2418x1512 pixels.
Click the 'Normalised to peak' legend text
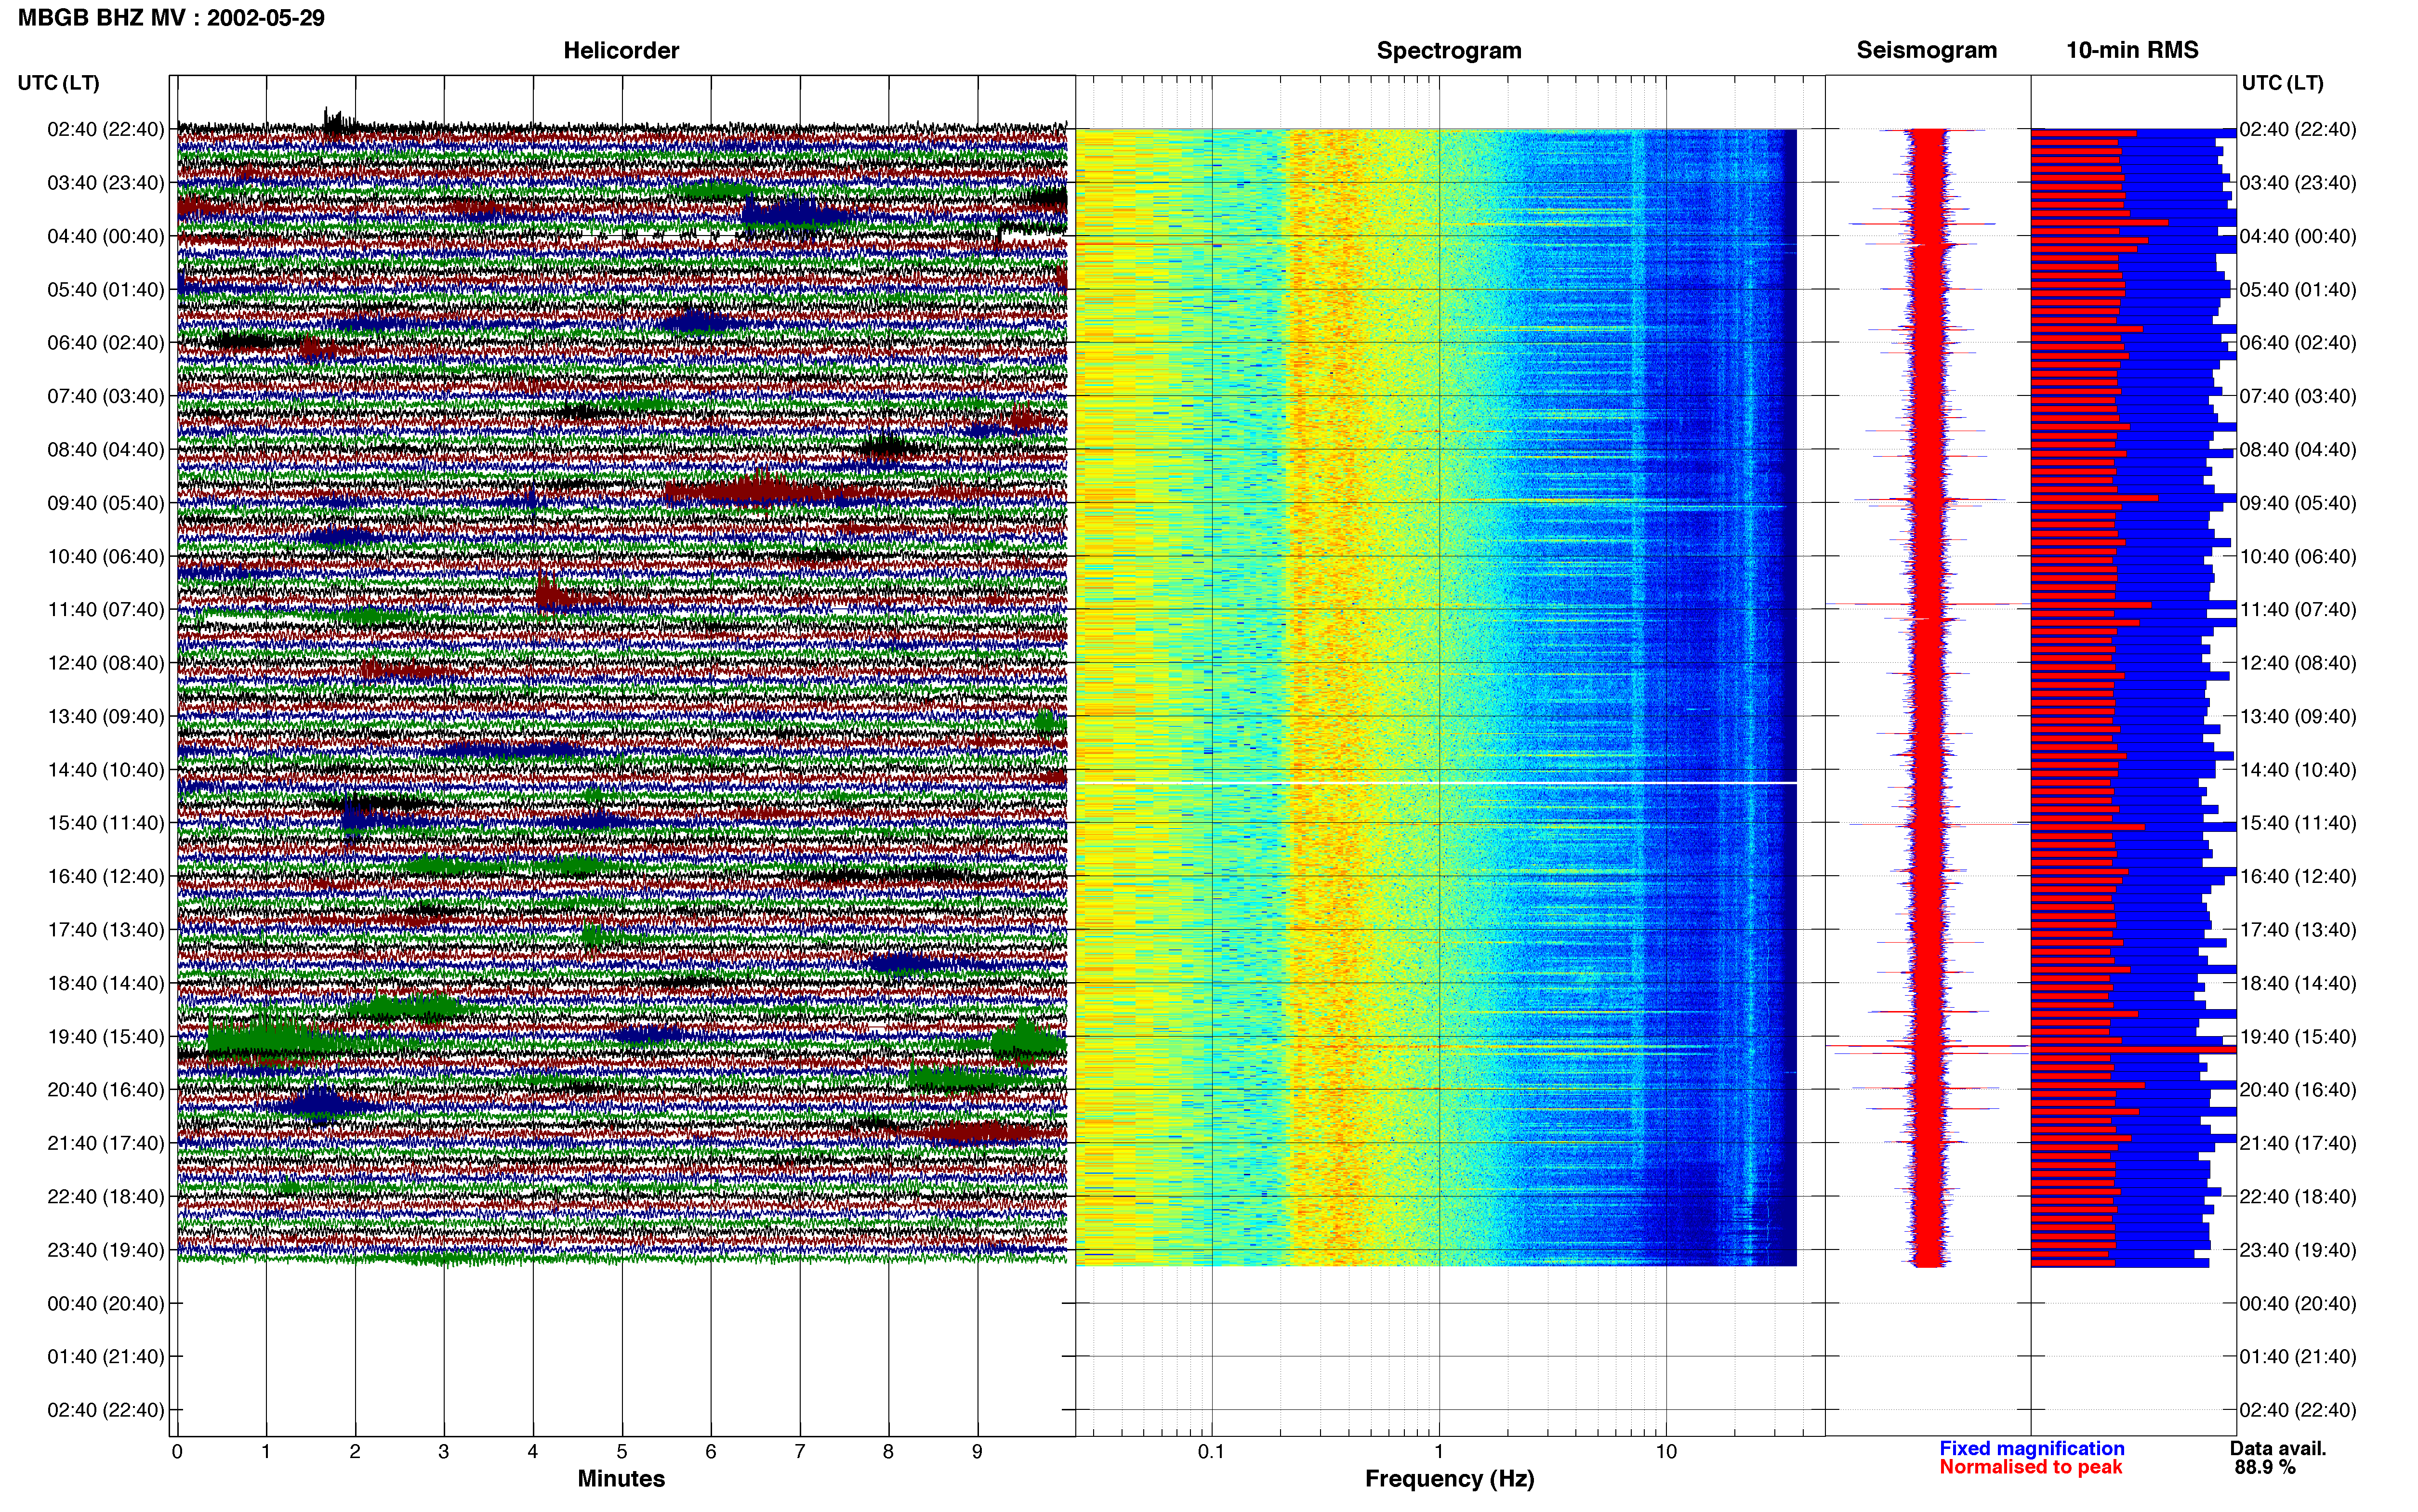coord(2030,1467)
